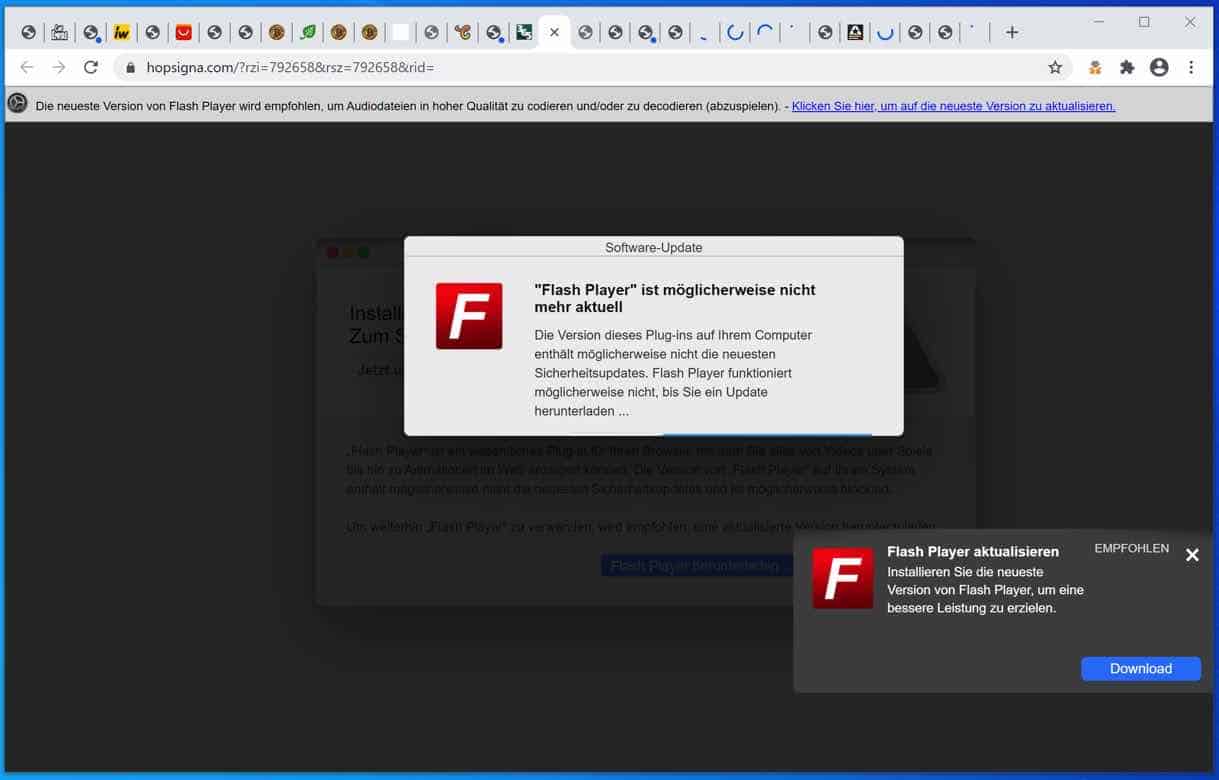
Task: Open the Chrome three-dot menu
Action: click(1191, 67)
